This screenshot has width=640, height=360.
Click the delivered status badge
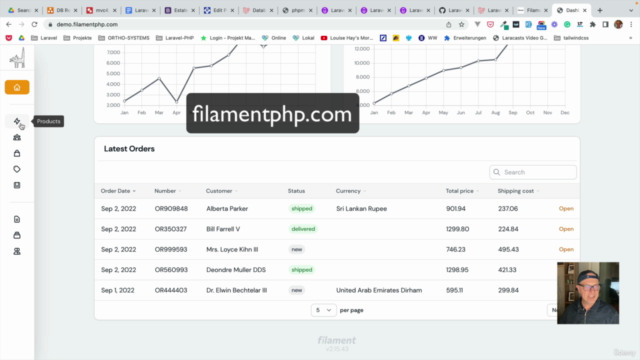coord(303,229)
